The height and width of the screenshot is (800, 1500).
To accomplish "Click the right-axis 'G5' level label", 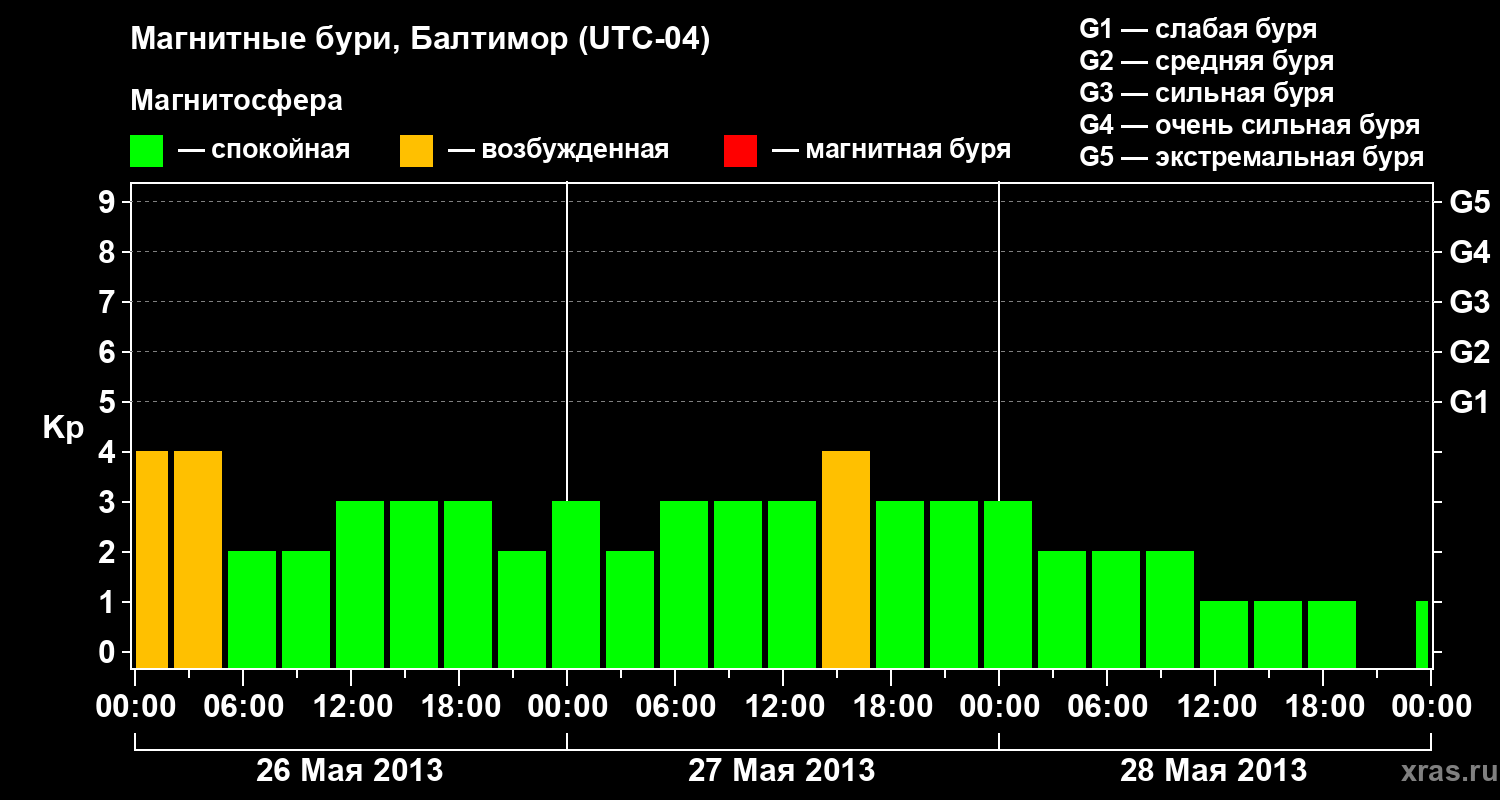I will click(x=1469, y=202).
